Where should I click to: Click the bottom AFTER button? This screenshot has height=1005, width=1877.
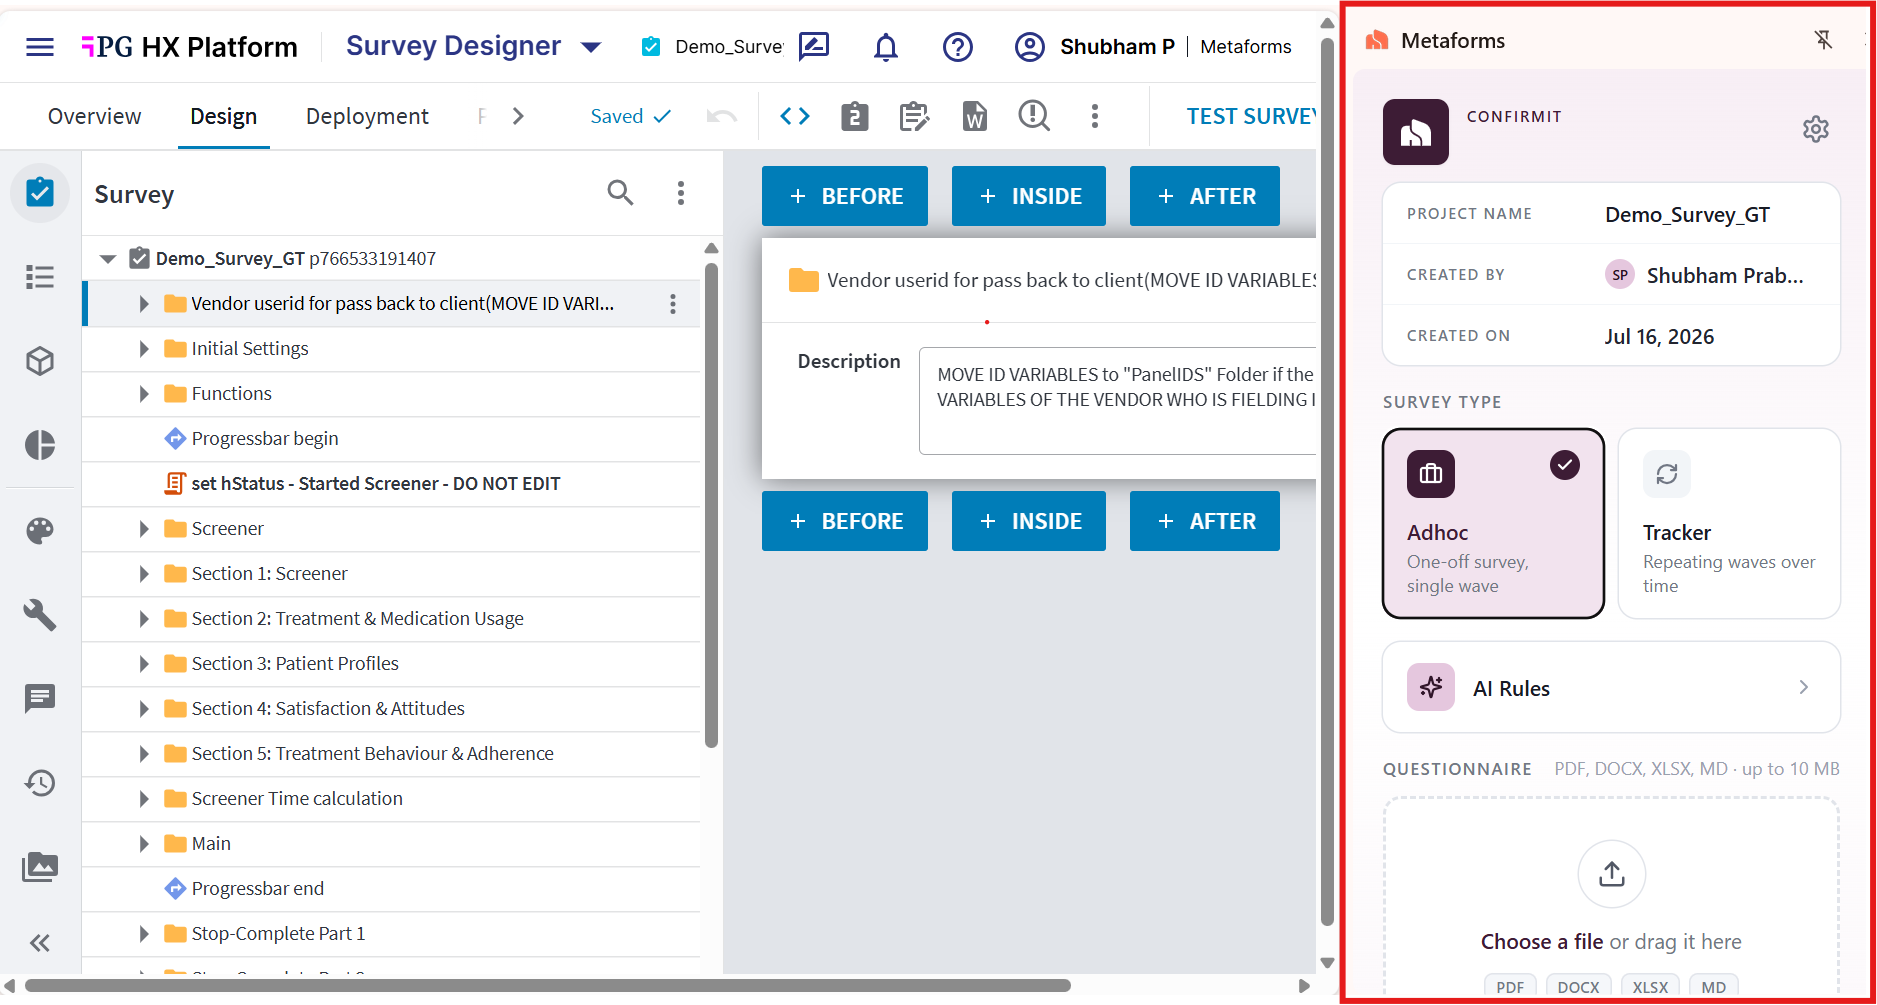(1205, 521)
